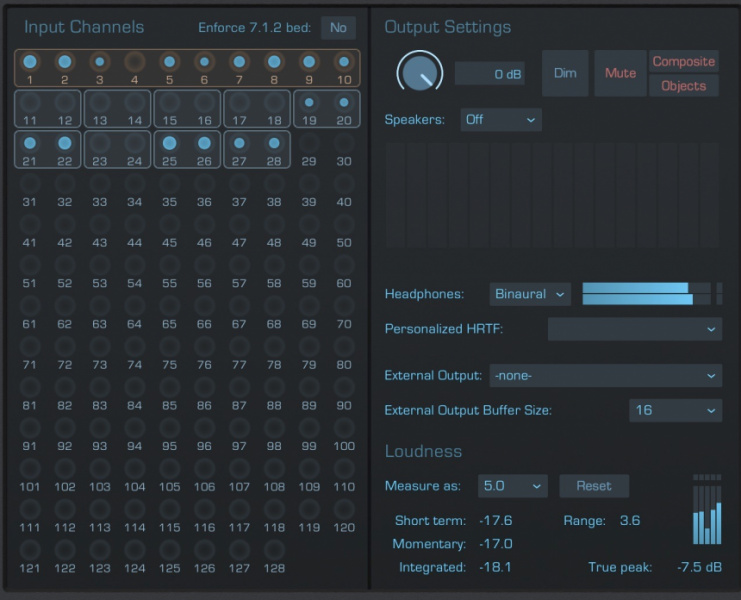This screenshot has width=741, height=600.
Task: Toggle Enforce 7.1.2 bed No button
Action: click(338, 28)
